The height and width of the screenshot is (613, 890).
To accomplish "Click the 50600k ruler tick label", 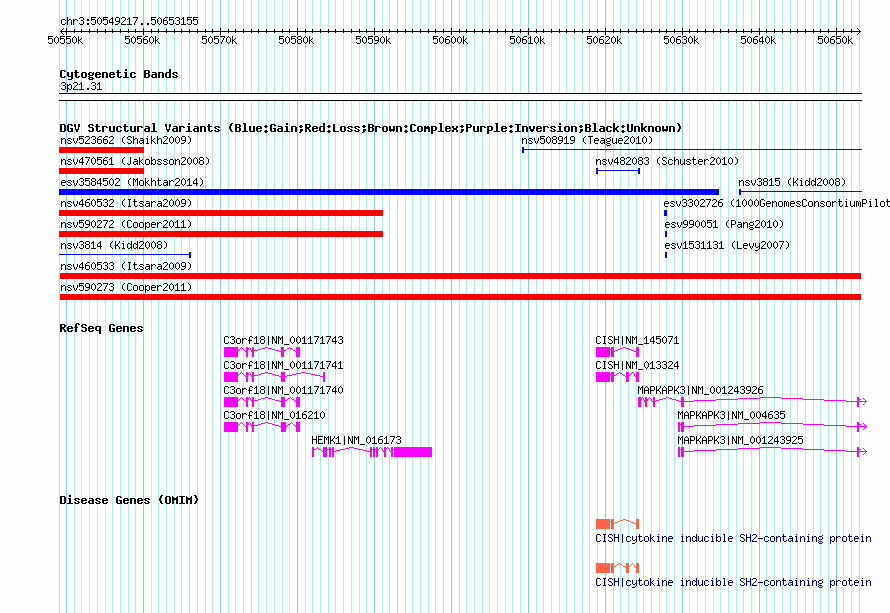I will tap(450, 40).
